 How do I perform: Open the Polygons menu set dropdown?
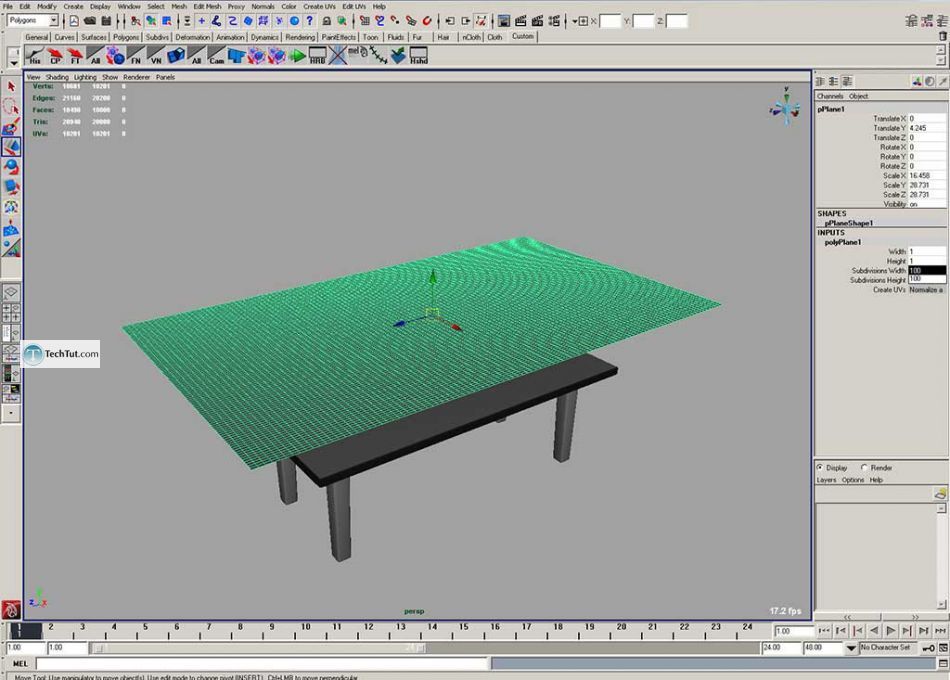click(x=33, y=21)
